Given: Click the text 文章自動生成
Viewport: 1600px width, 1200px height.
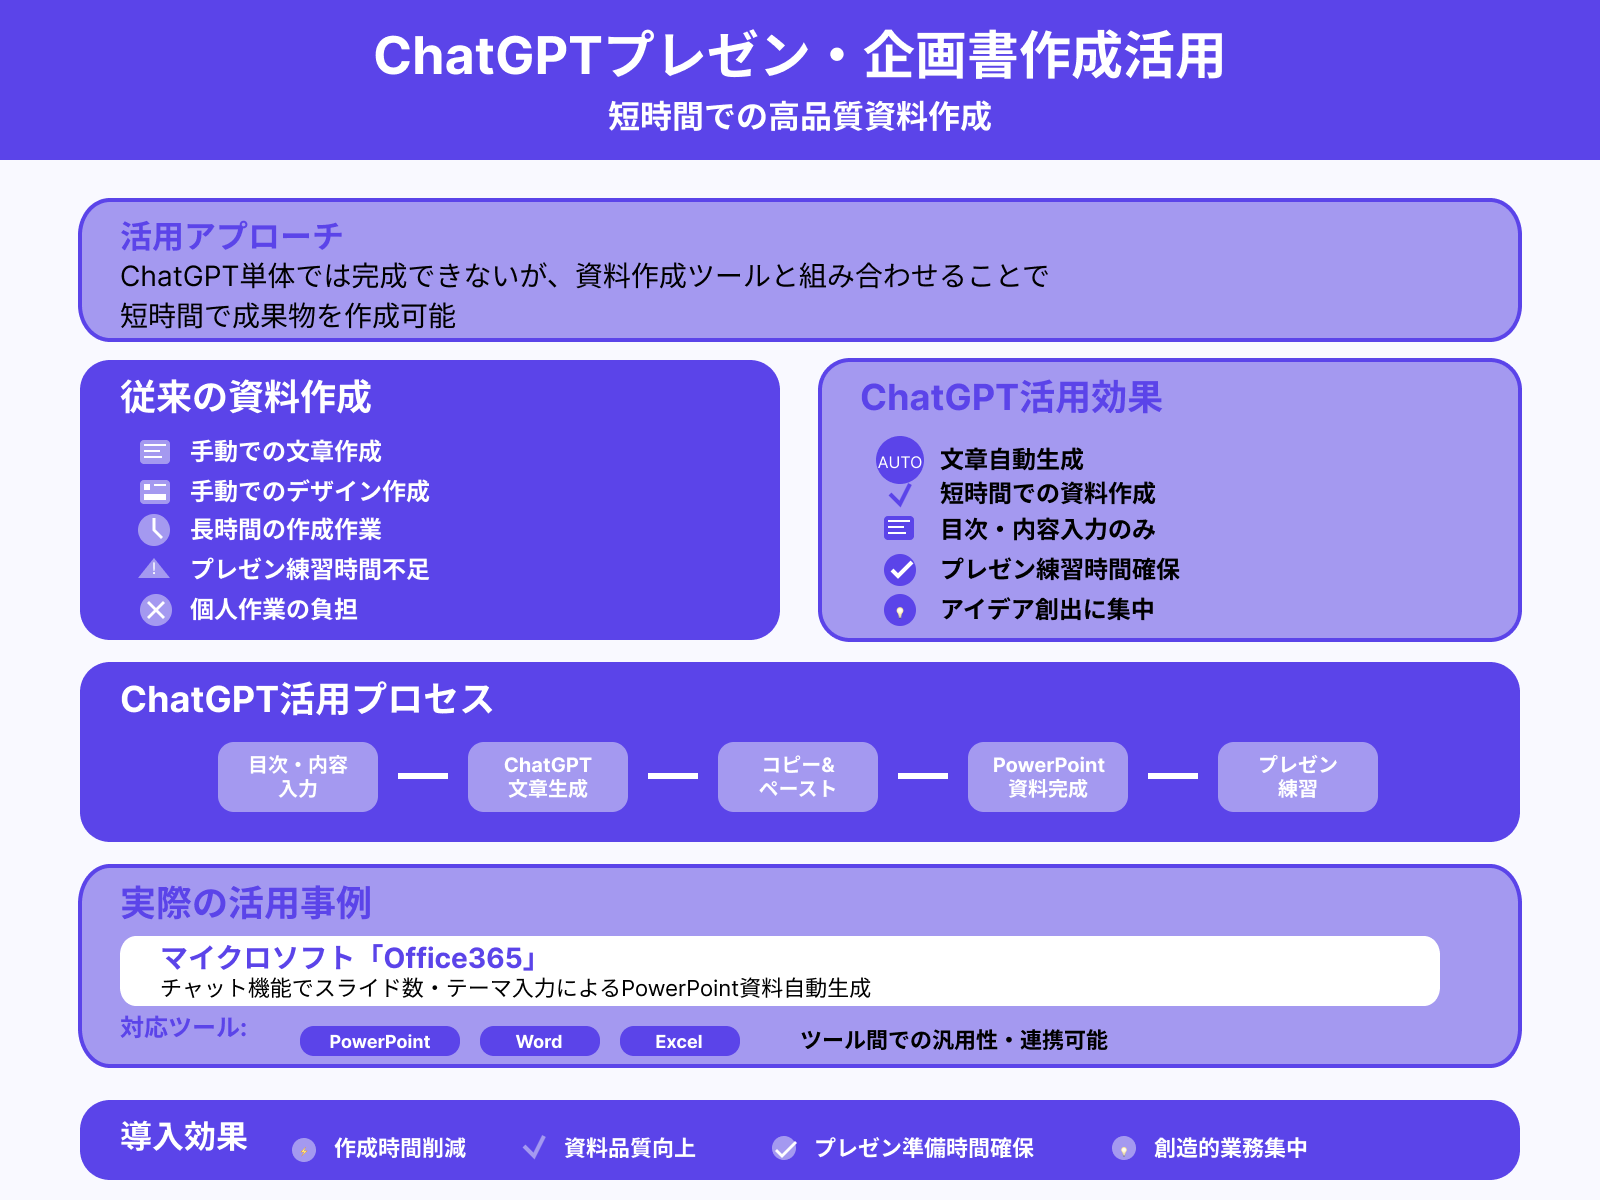Looking at the screenshot, I should (1012, 460).
